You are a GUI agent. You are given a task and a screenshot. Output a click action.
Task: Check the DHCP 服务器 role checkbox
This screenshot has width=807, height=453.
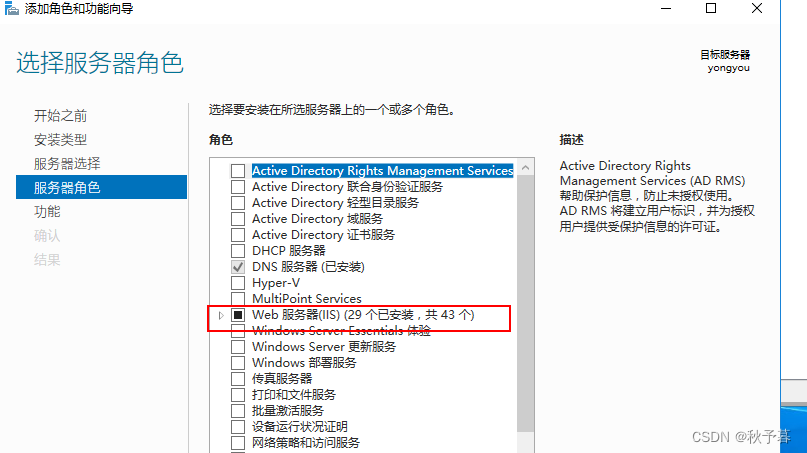[238, 251]
